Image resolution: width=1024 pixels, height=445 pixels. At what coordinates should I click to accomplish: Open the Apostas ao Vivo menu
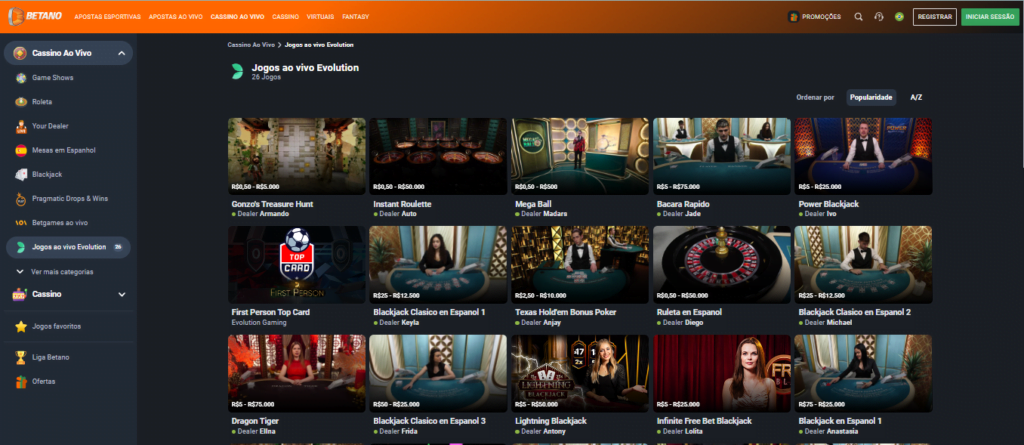pos(176,17)
